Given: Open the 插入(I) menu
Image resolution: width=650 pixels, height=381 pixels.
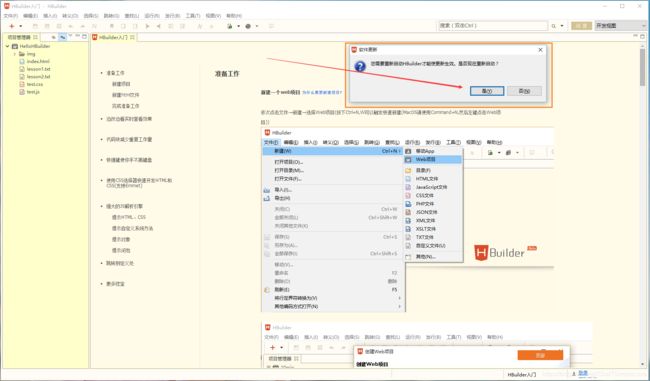Looking at the screenshot, I should [x=50, y=16].
